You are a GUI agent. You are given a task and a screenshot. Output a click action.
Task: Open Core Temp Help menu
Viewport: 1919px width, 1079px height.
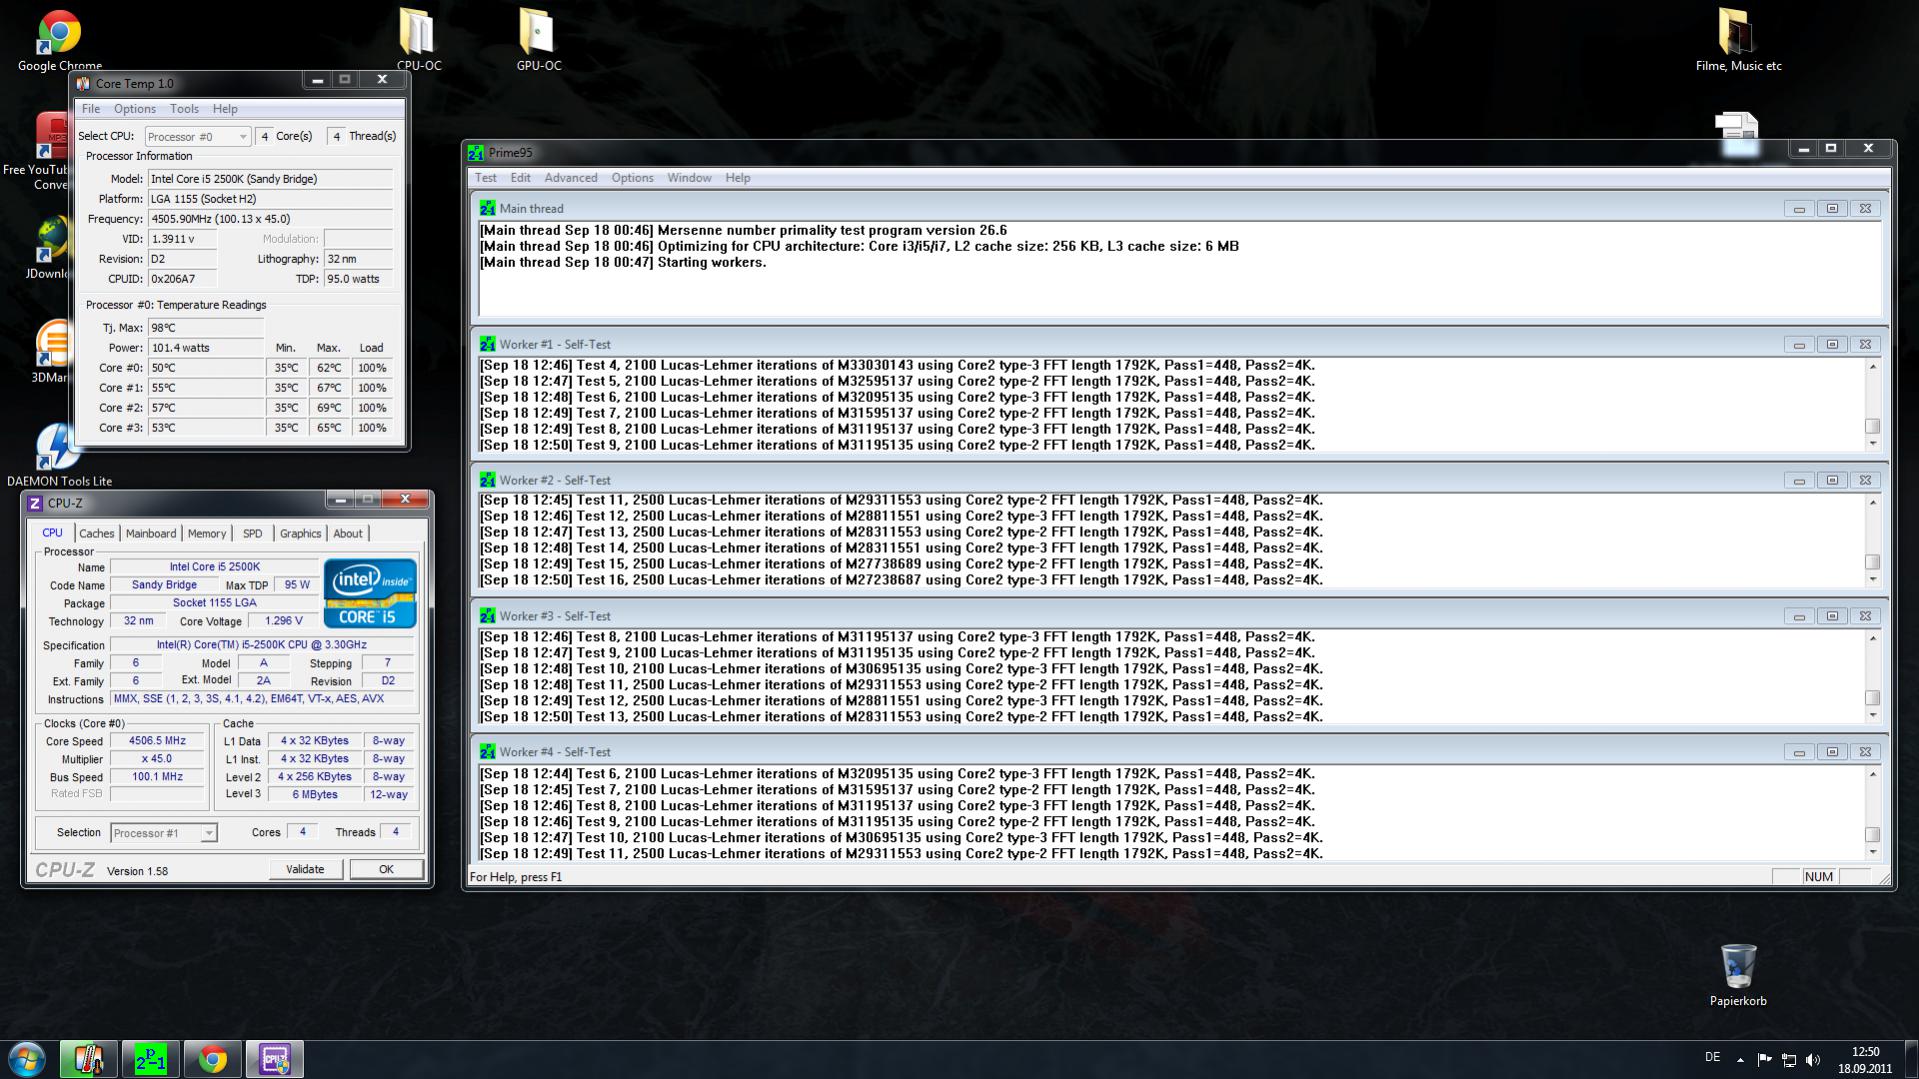click(x=225, y=109)
